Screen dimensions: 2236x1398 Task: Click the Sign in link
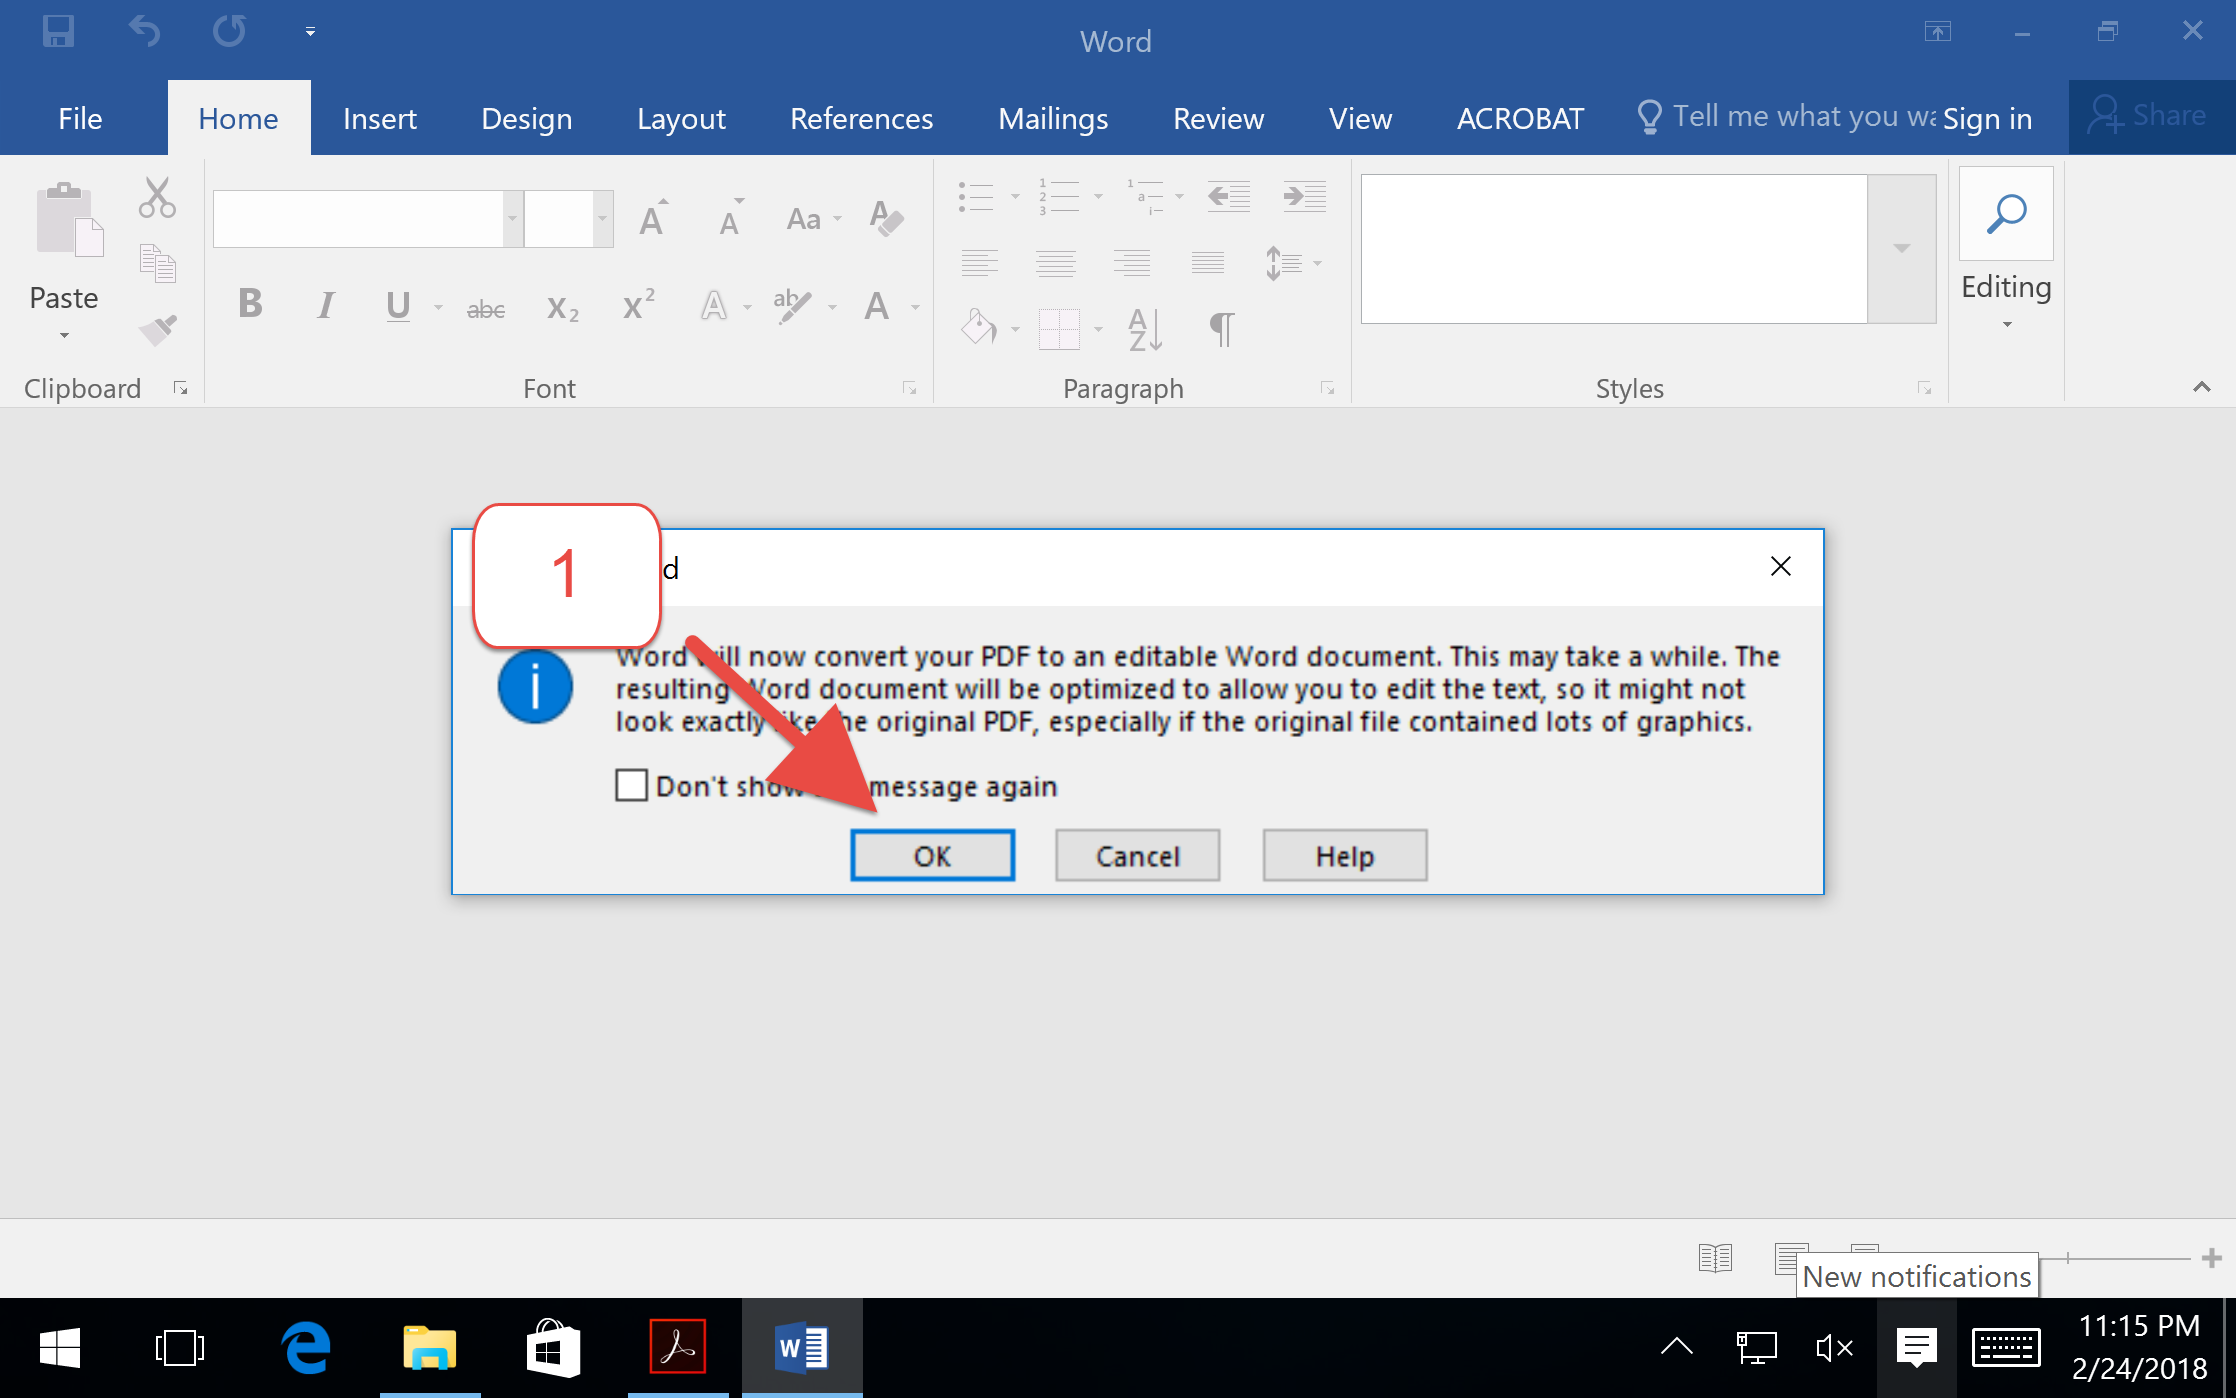tap(1987, 118)
